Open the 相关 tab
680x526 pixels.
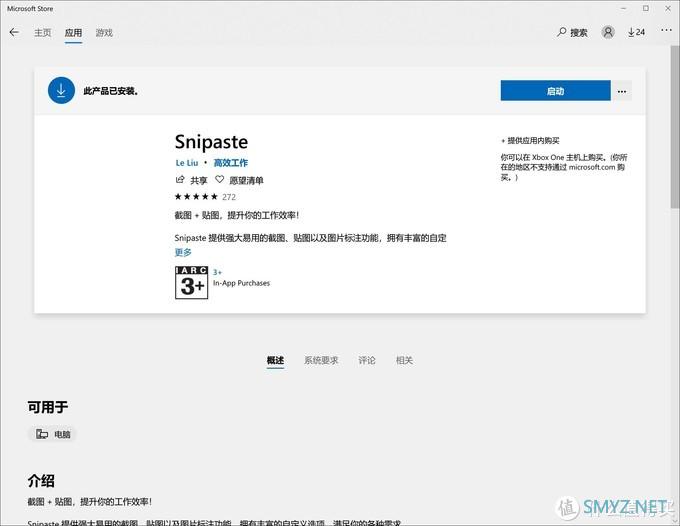coord(404,360)
